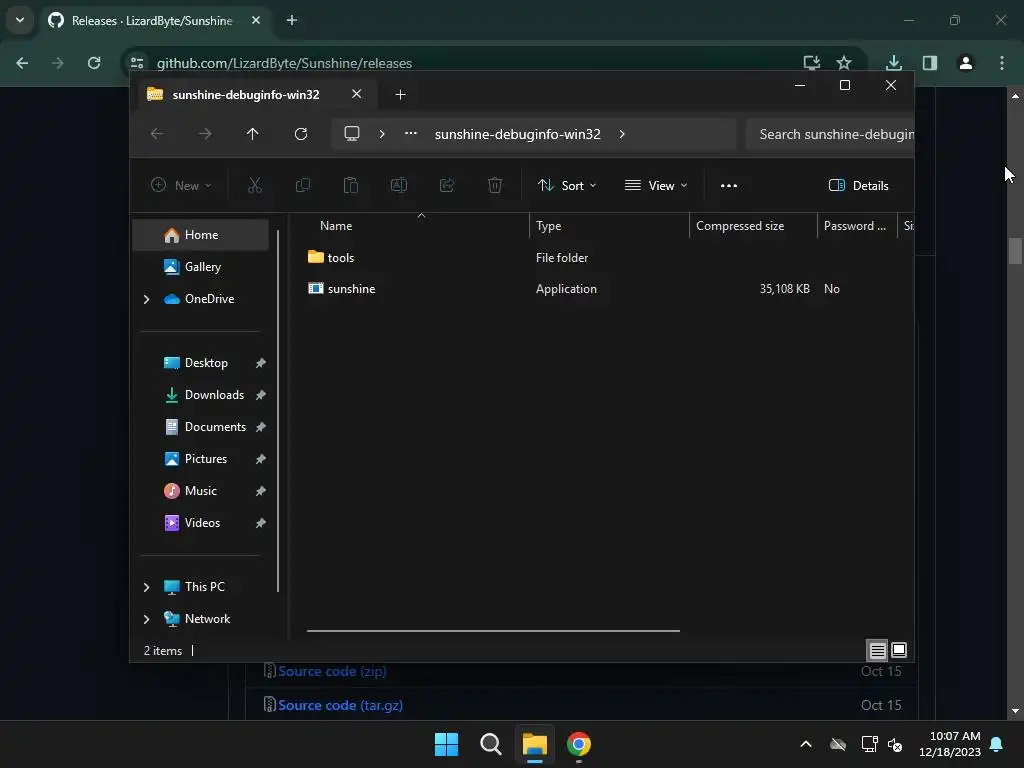Add a new Explorer tab
Image resolution: width=1024 pixels, height=768 pixels.
pyautogui.click(x=400, y=95)
